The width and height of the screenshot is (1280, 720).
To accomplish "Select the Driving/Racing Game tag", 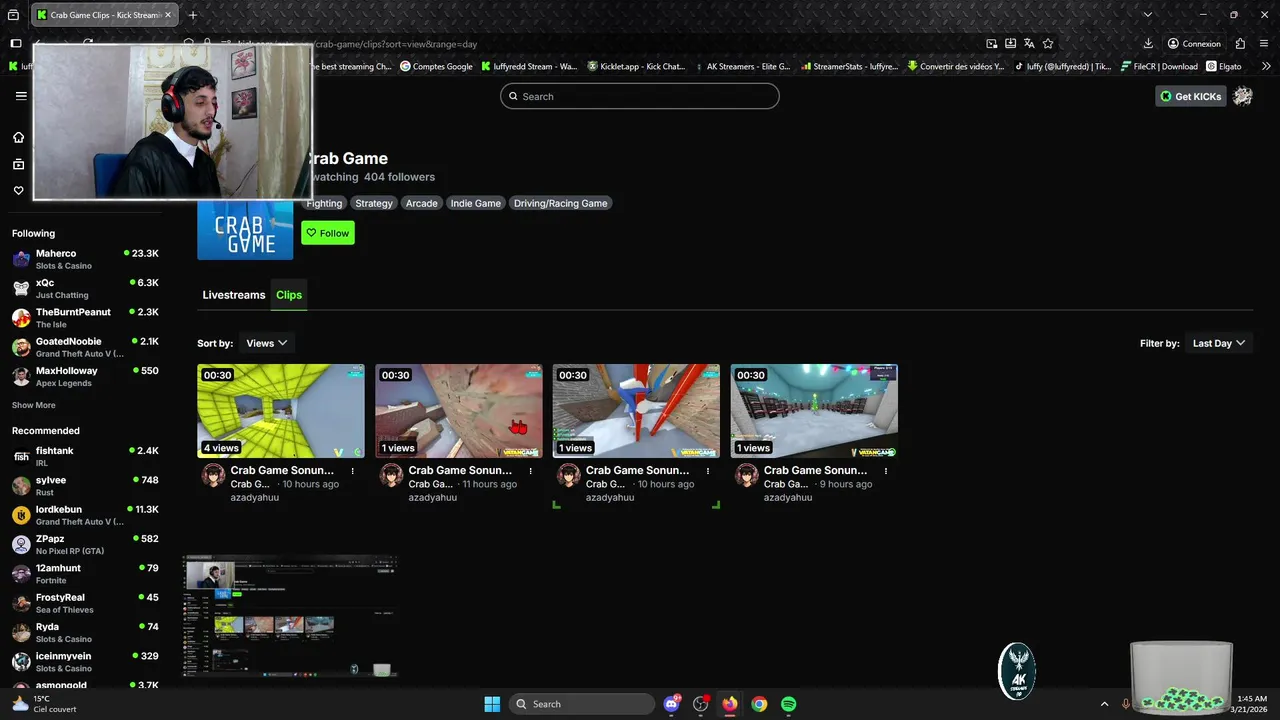I will (561, 203).
